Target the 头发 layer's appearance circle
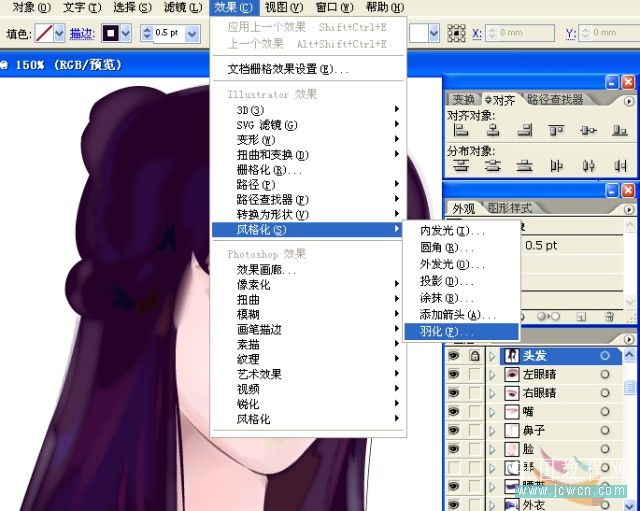640x511 pixels. point(604,356)
